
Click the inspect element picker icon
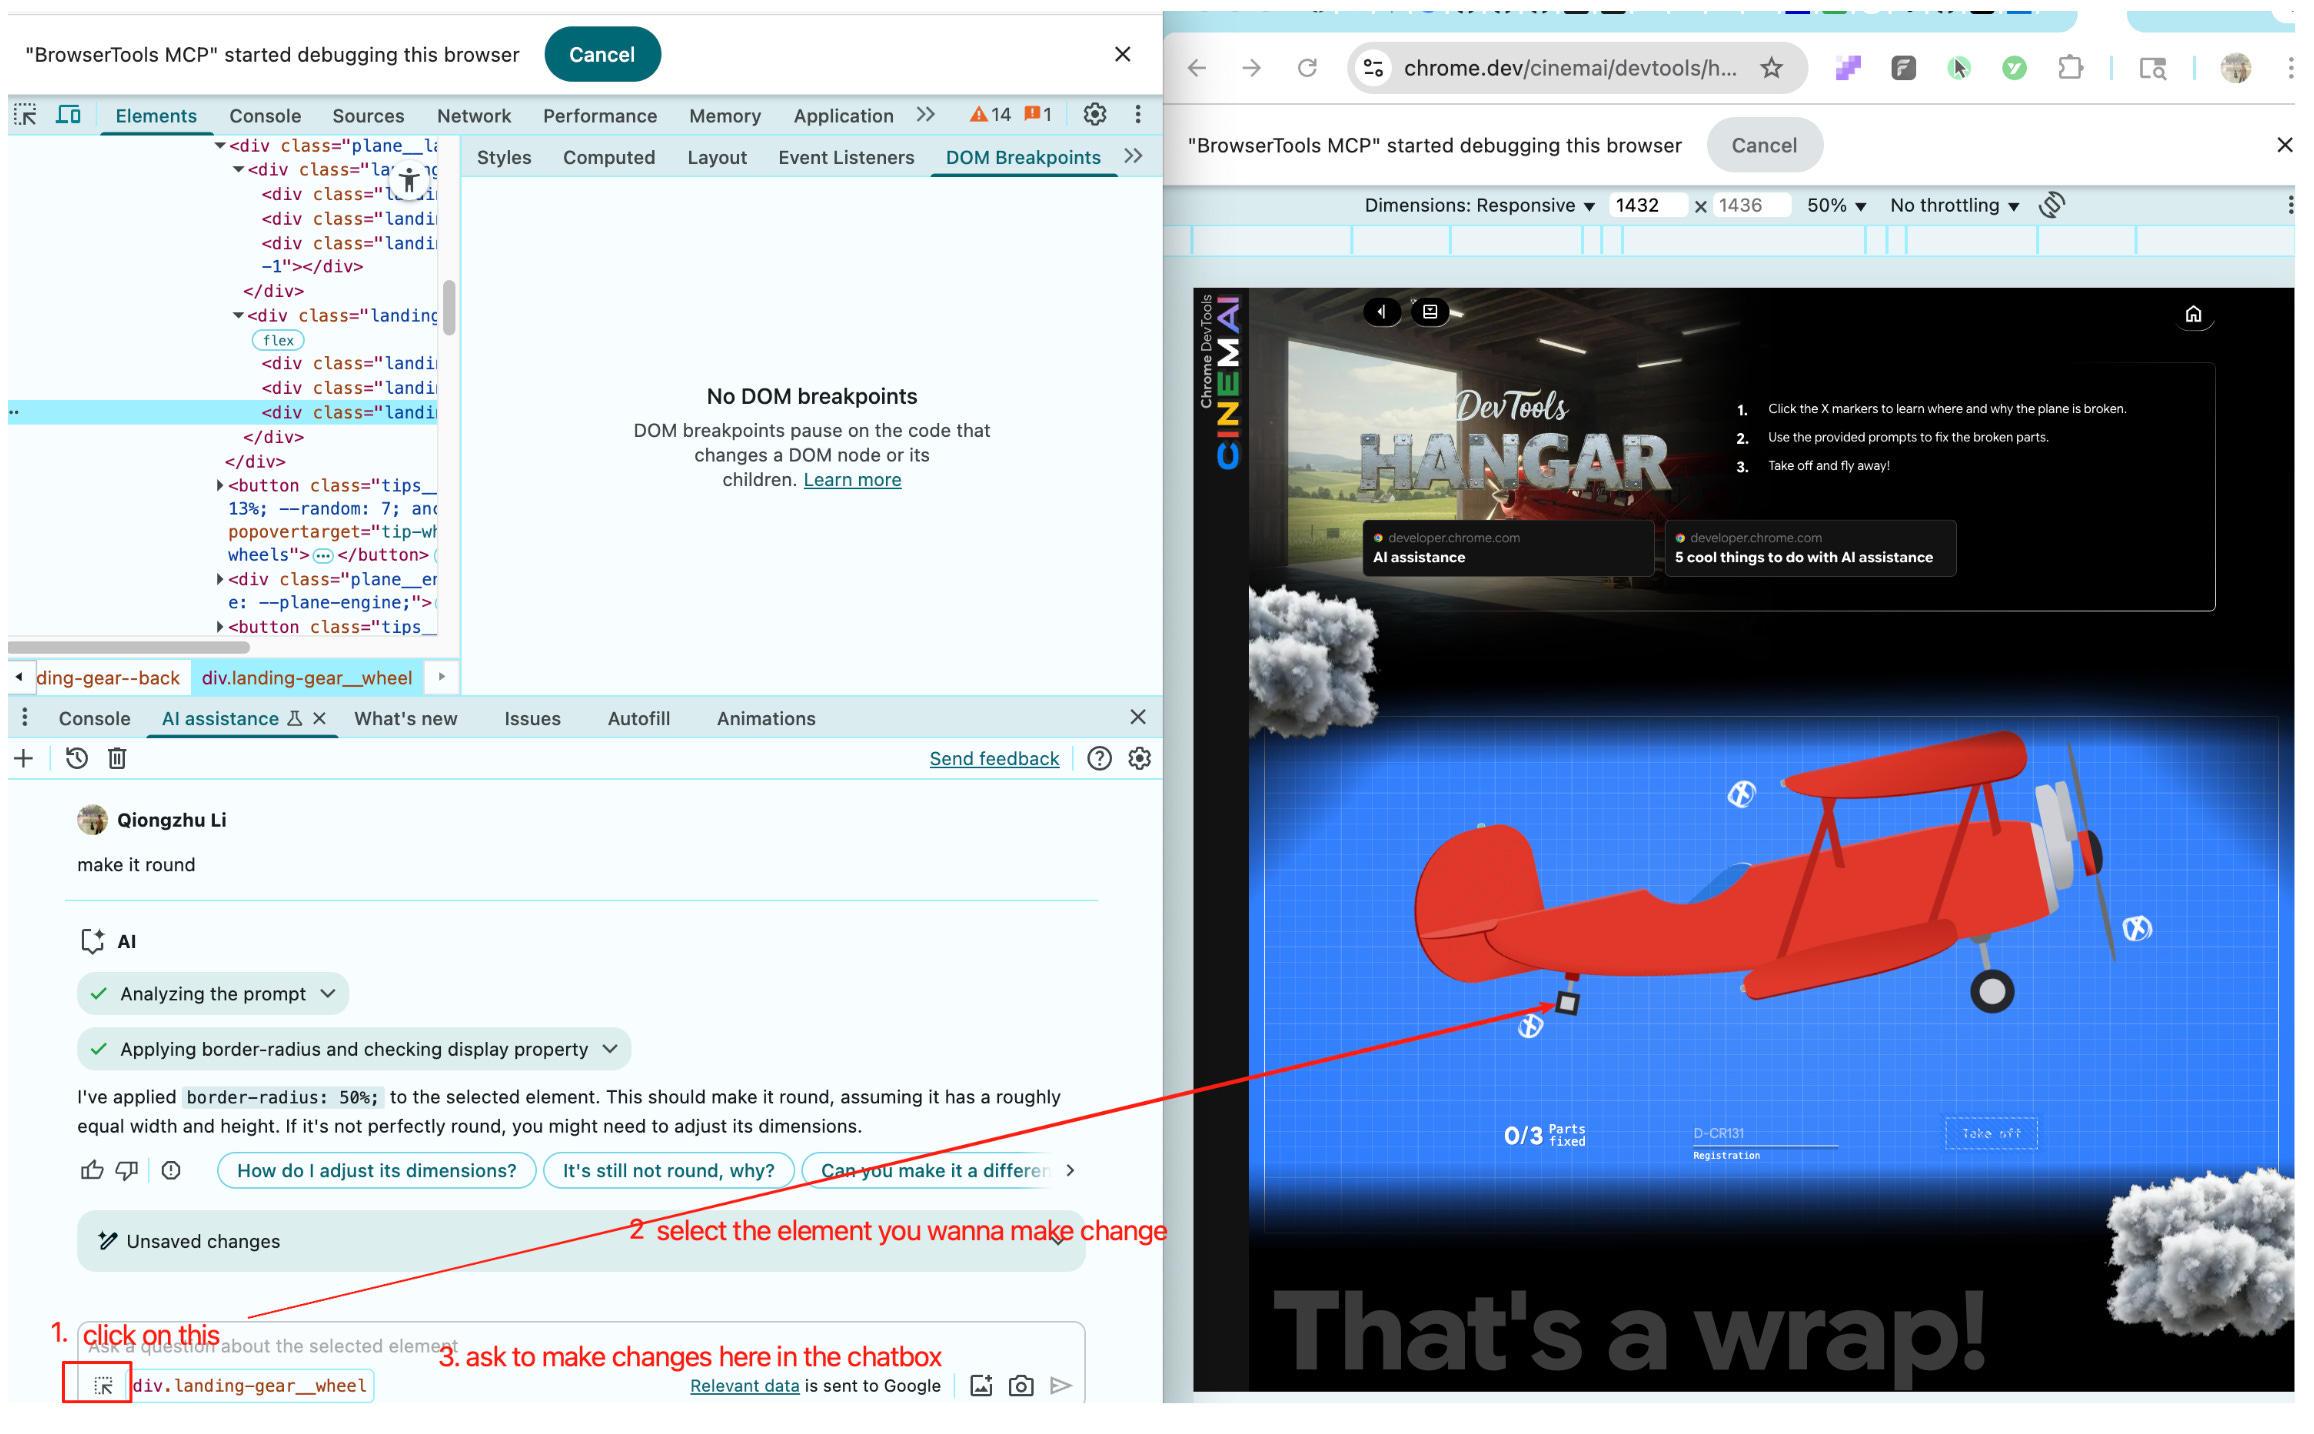pyautogui.click(x=25, y=115)
